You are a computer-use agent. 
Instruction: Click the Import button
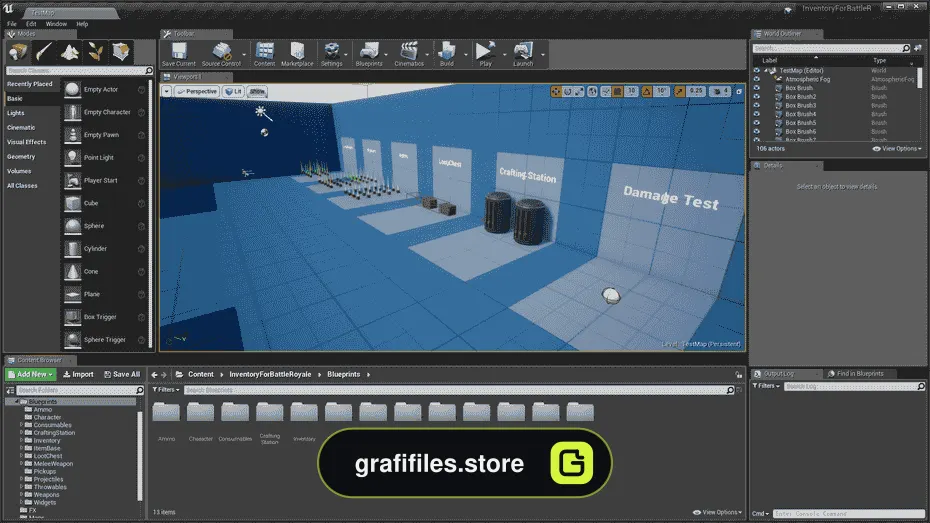point(78,374)
